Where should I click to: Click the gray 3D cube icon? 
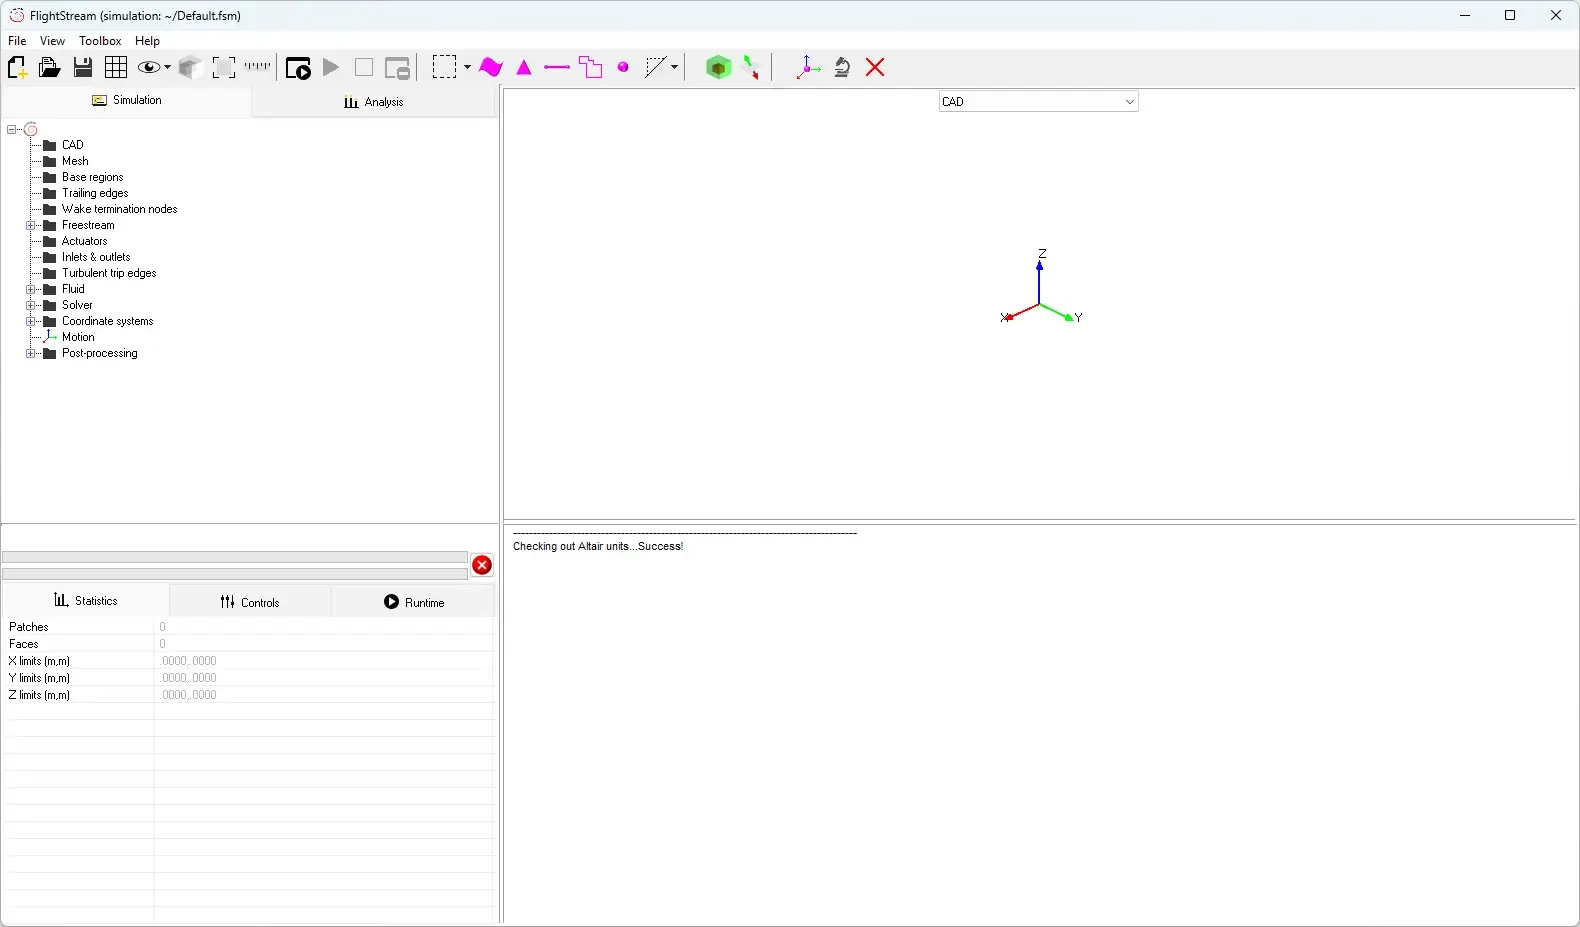(190, 67)
